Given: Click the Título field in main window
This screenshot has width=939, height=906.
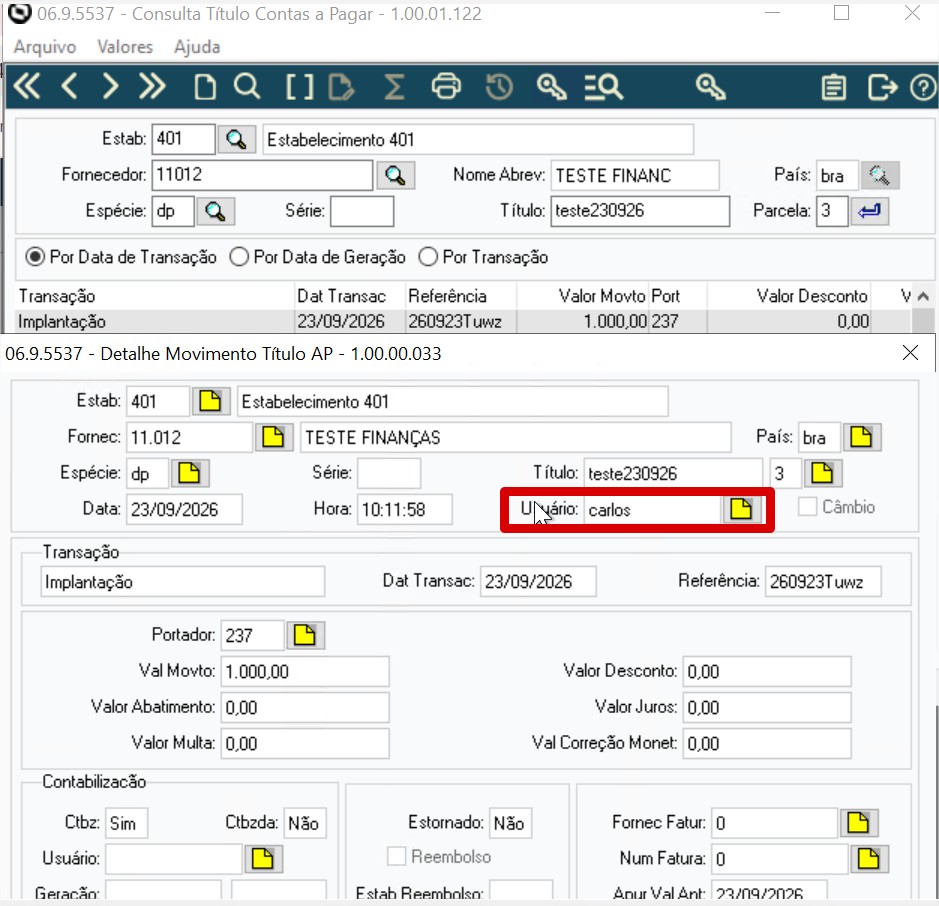Looking at the screenshot, I should coord(640,211).
